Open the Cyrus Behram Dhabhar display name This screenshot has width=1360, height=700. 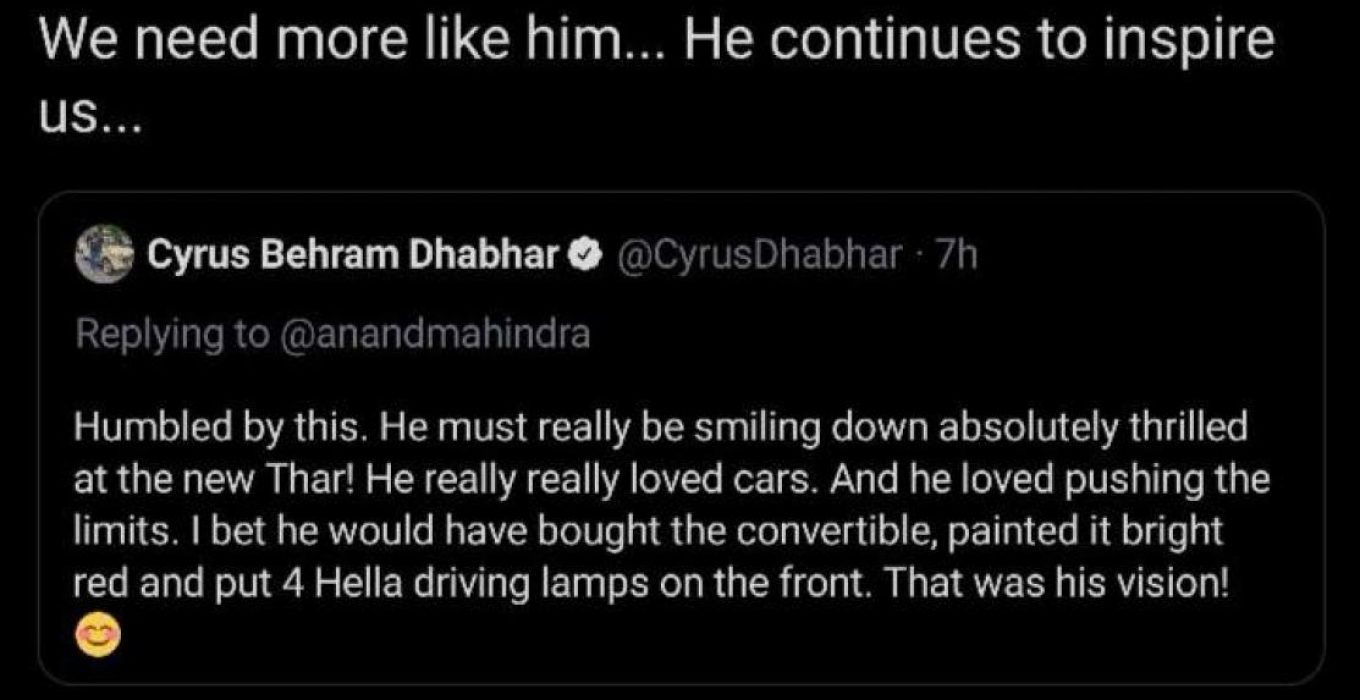pyautogui.click(x=354, y=257)
